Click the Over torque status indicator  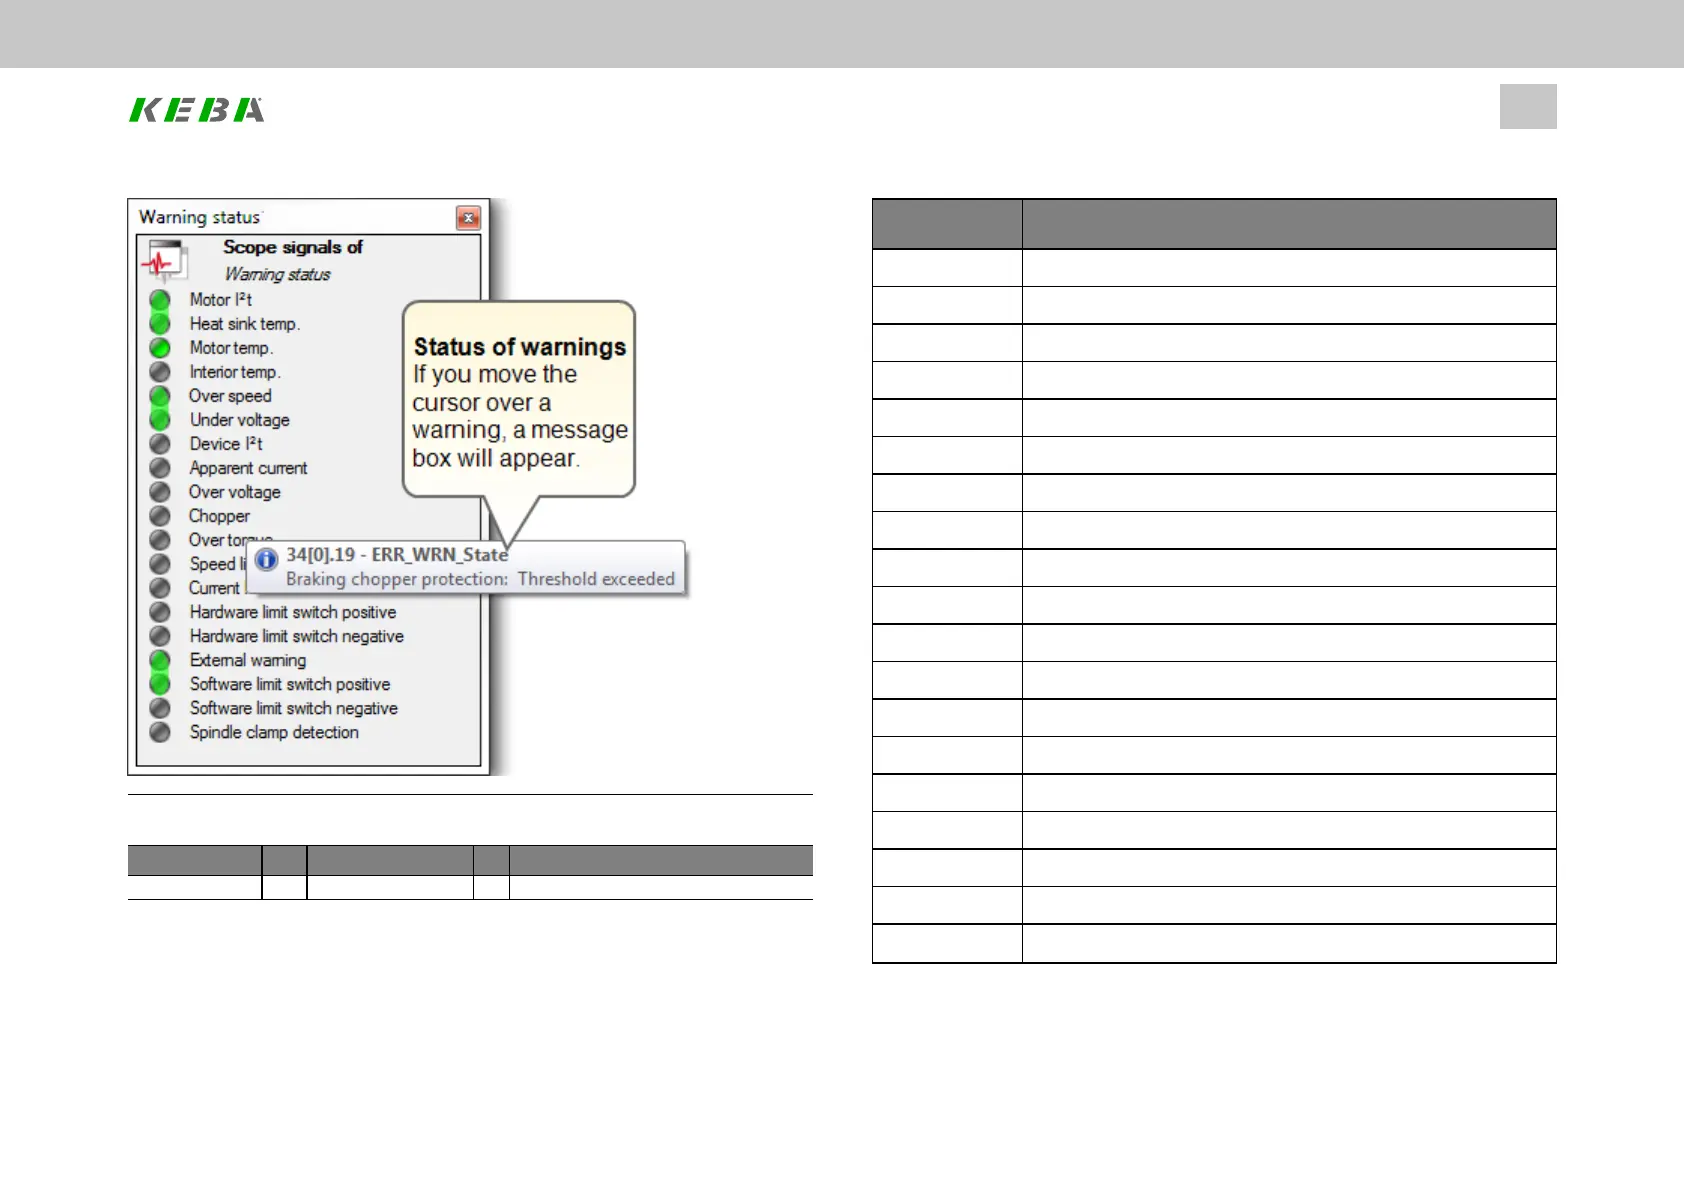160,540
